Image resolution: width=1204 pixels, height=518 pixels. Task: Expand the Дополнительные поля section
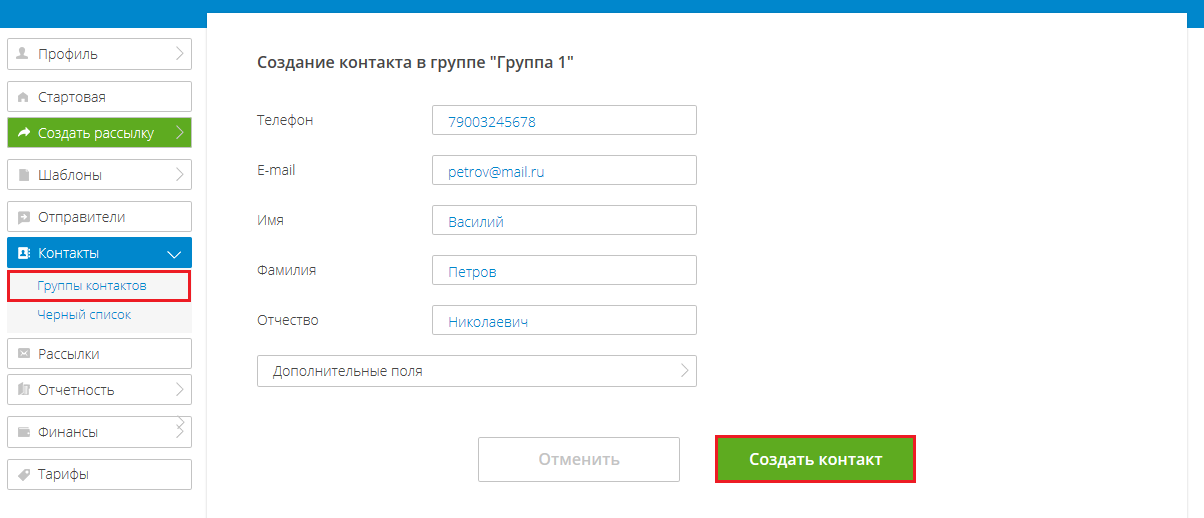point(476,371)
